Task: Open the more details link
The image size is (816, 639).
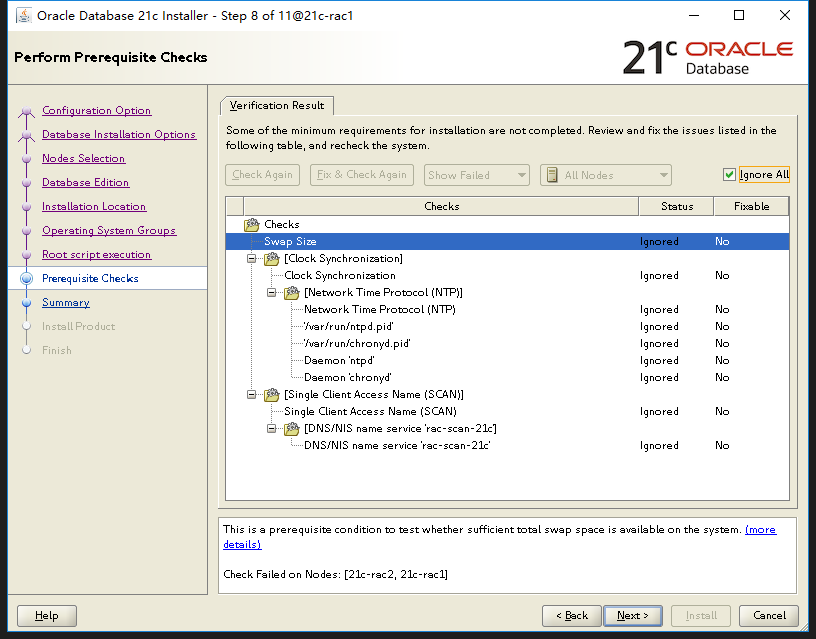Action: [760, 530]
